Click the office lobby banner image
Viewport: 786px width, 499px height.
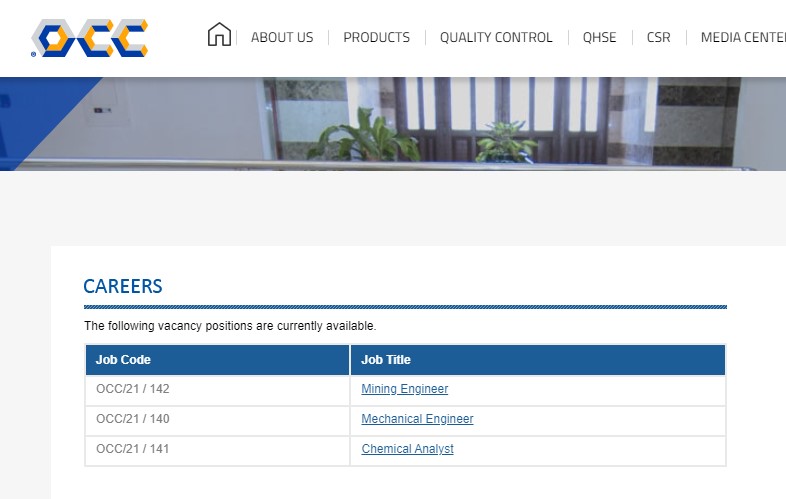(393, 124)
